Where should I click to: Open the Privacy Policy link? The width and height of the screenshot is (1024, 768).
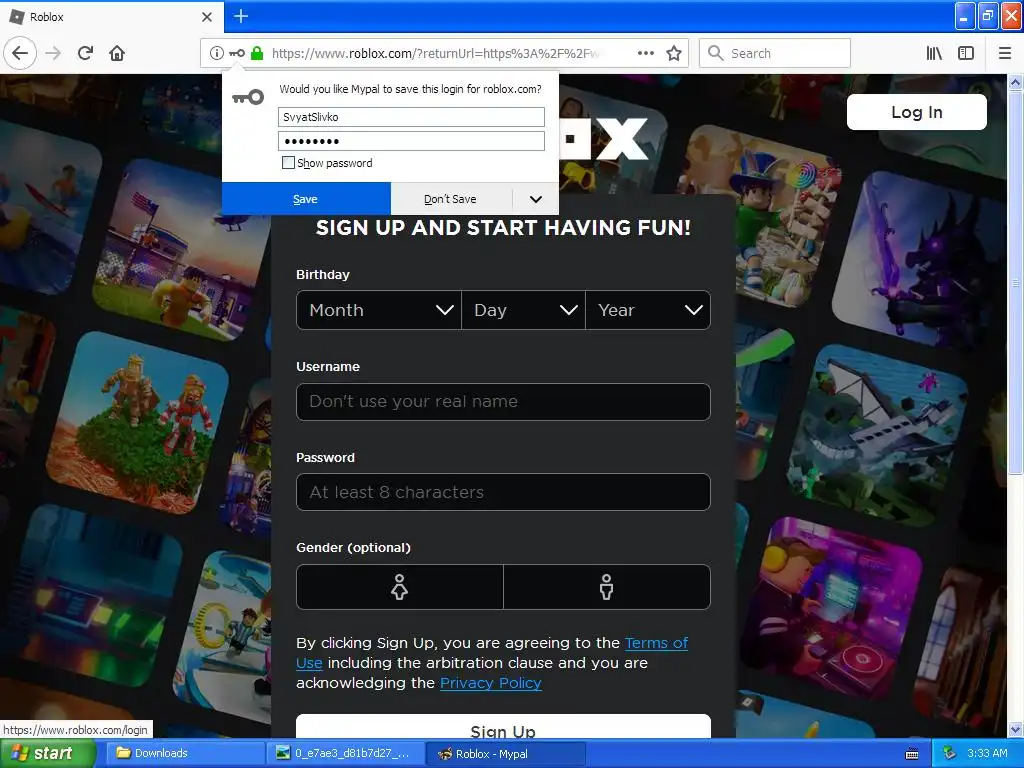point(490,683)
